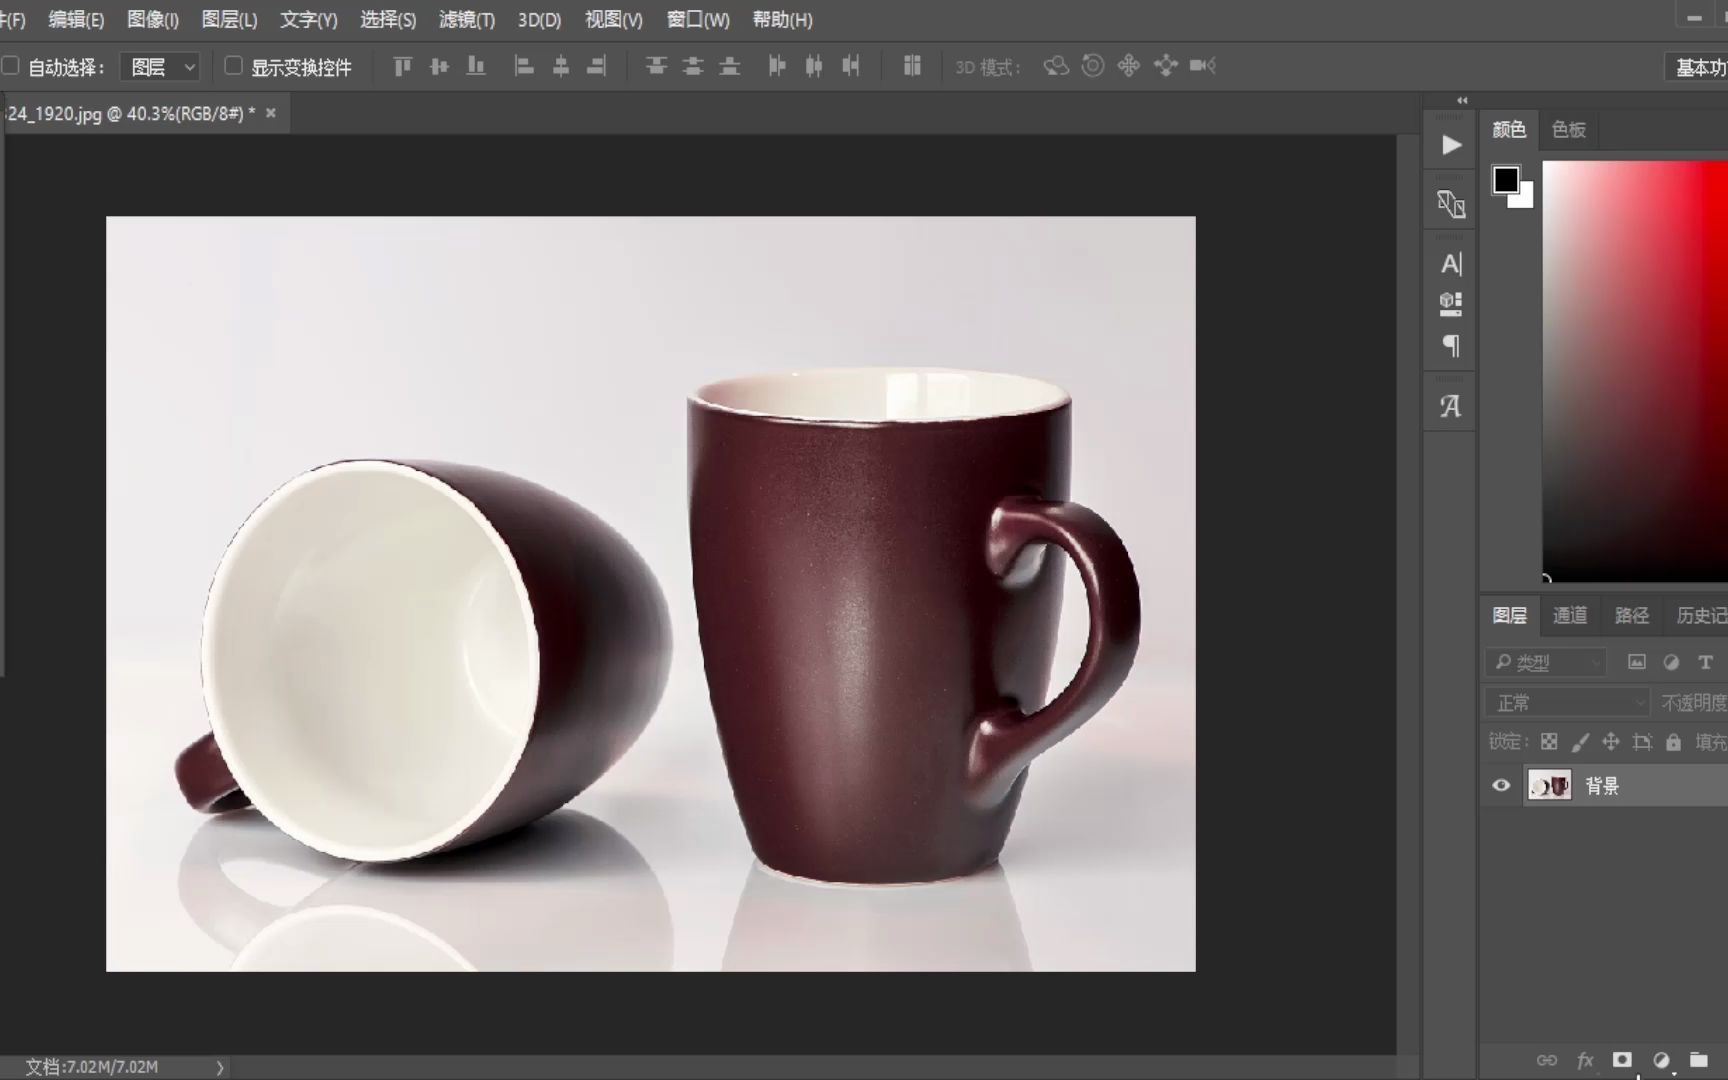The width and height of the screenshot is (1728, 1080).
Task: Click the new adjustment layer icon
Action: (x=1661, y=1060)
